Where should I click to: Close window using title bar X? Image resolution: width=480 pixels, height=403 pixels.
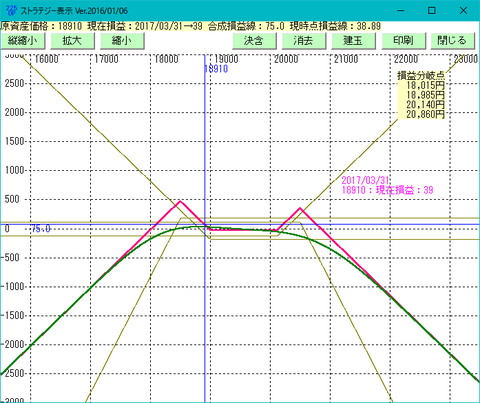(463, 10)
